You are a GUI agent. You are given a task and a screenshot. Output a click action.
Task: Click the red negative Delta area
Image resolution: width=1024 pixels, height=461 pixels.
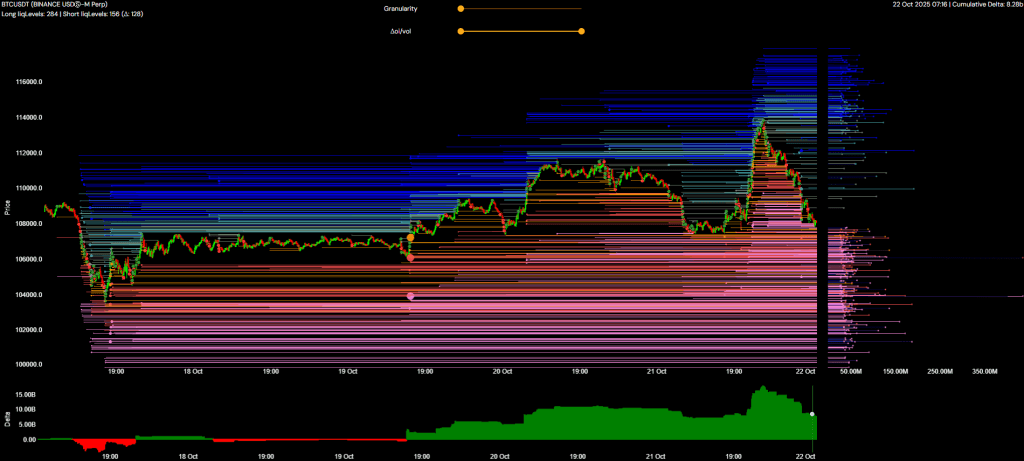tap(100, 444)
